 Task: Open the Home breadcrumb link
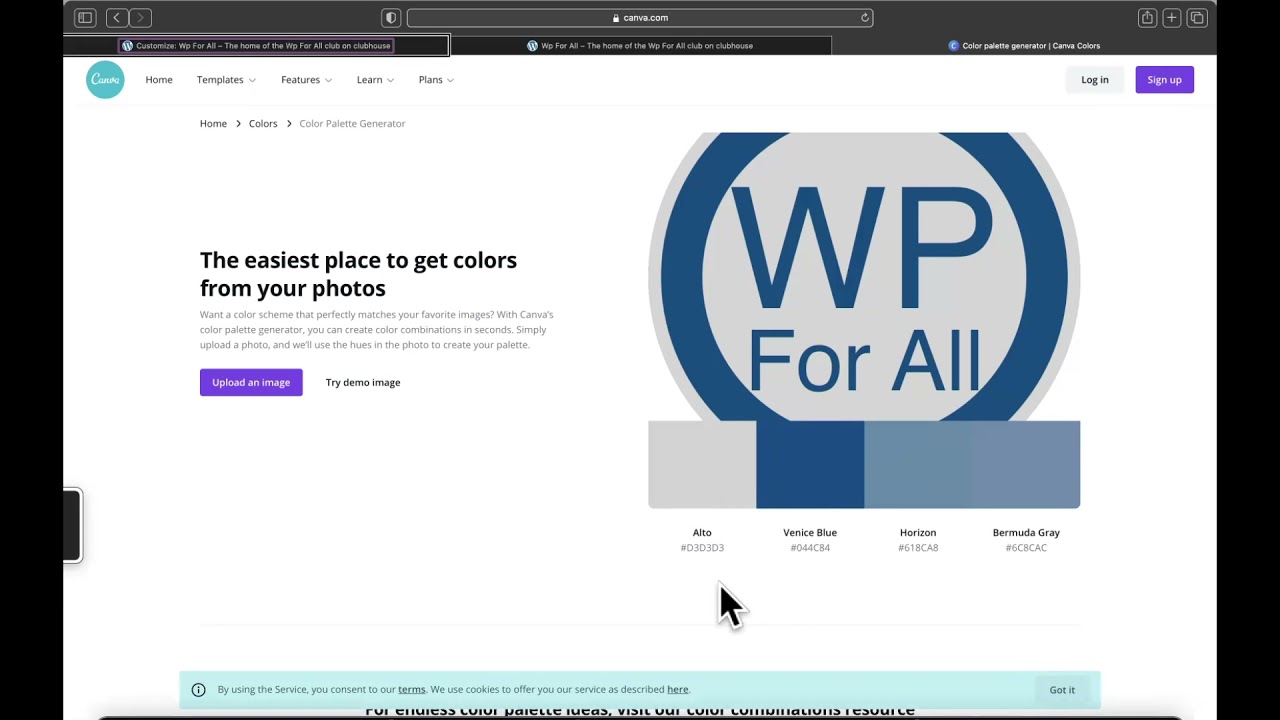[x=213, y=123]
